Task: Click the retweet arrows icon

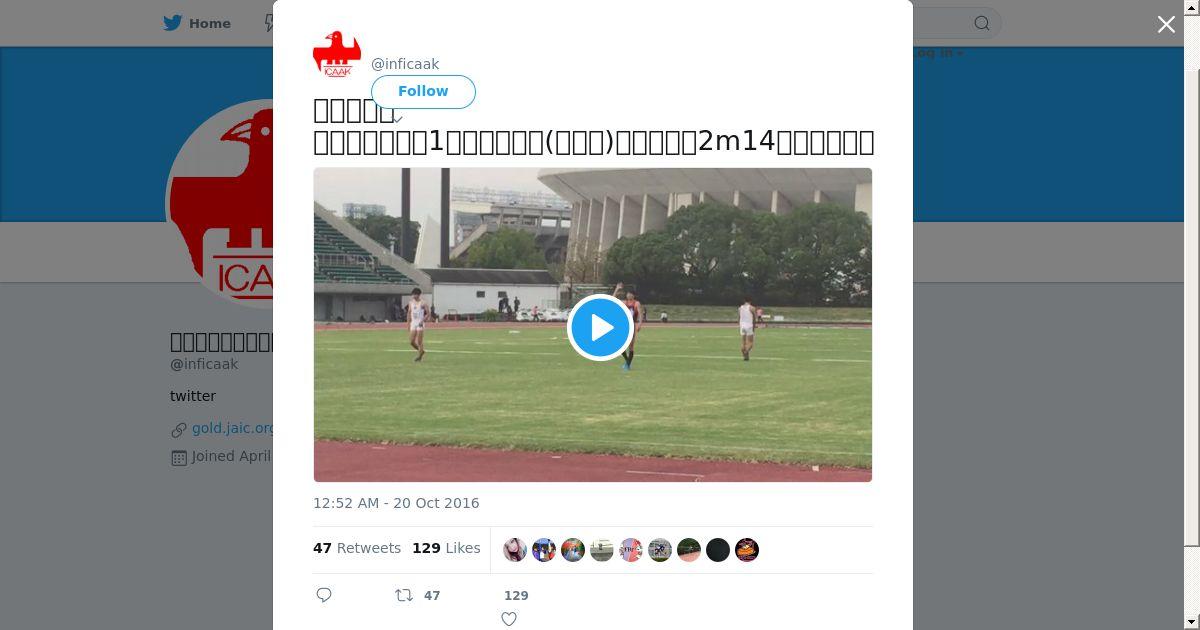Action: click(x=404, y=595)
